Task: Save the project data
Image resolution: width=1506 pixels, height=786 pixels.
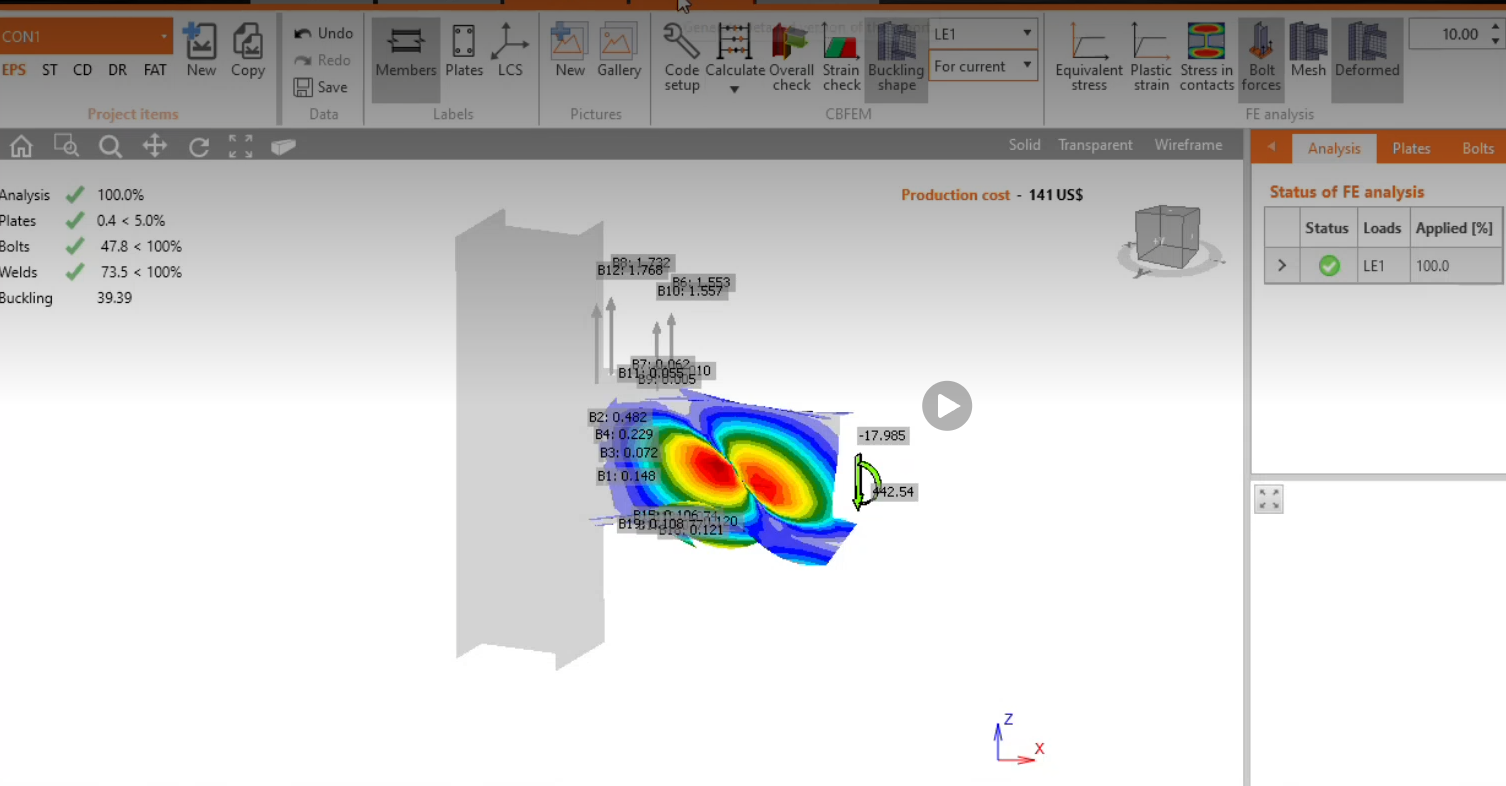Action: point(320,87)
